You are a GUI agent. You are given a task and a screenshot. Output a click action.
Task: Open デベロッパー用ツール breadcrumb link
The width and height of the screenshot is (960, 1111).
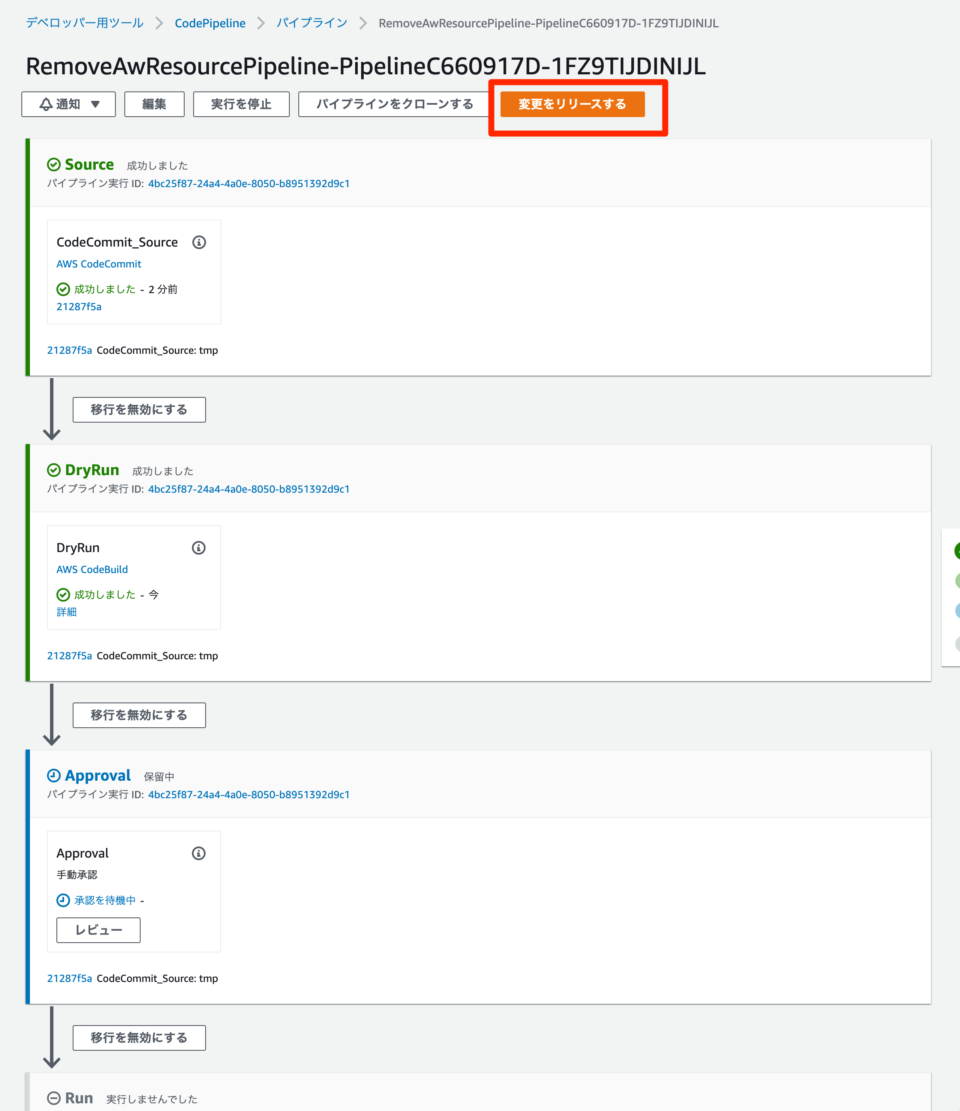(85, 23)
